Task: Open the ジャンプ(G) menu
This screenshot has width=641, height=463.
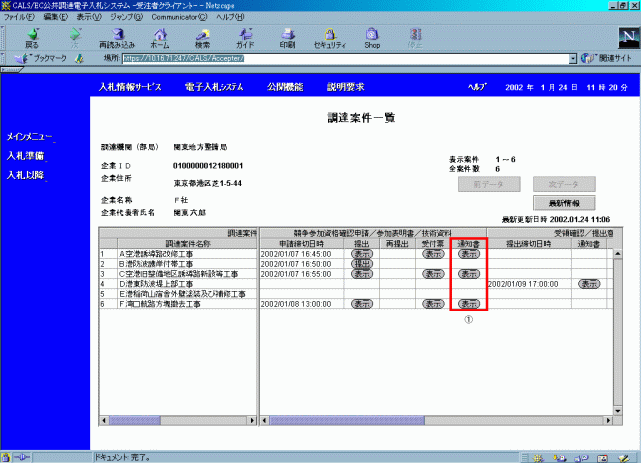Action: click(x=126, y=17)
